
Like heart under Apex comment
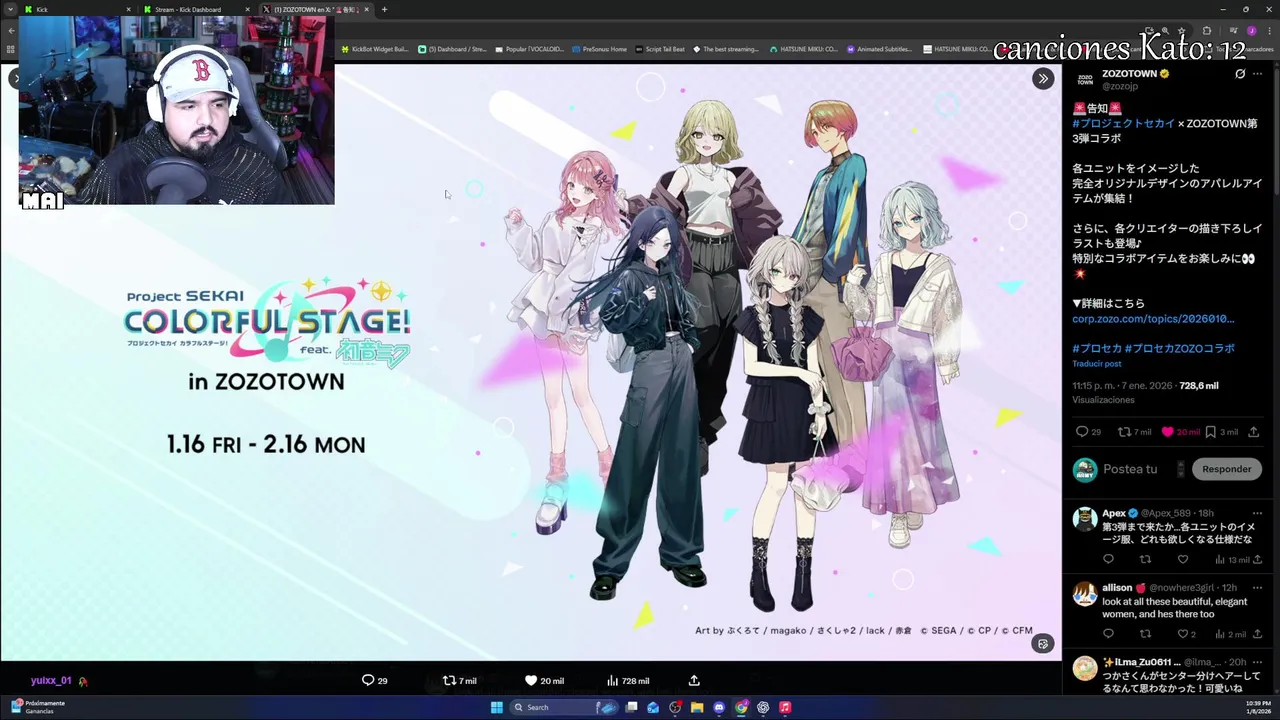(1183, 559)
